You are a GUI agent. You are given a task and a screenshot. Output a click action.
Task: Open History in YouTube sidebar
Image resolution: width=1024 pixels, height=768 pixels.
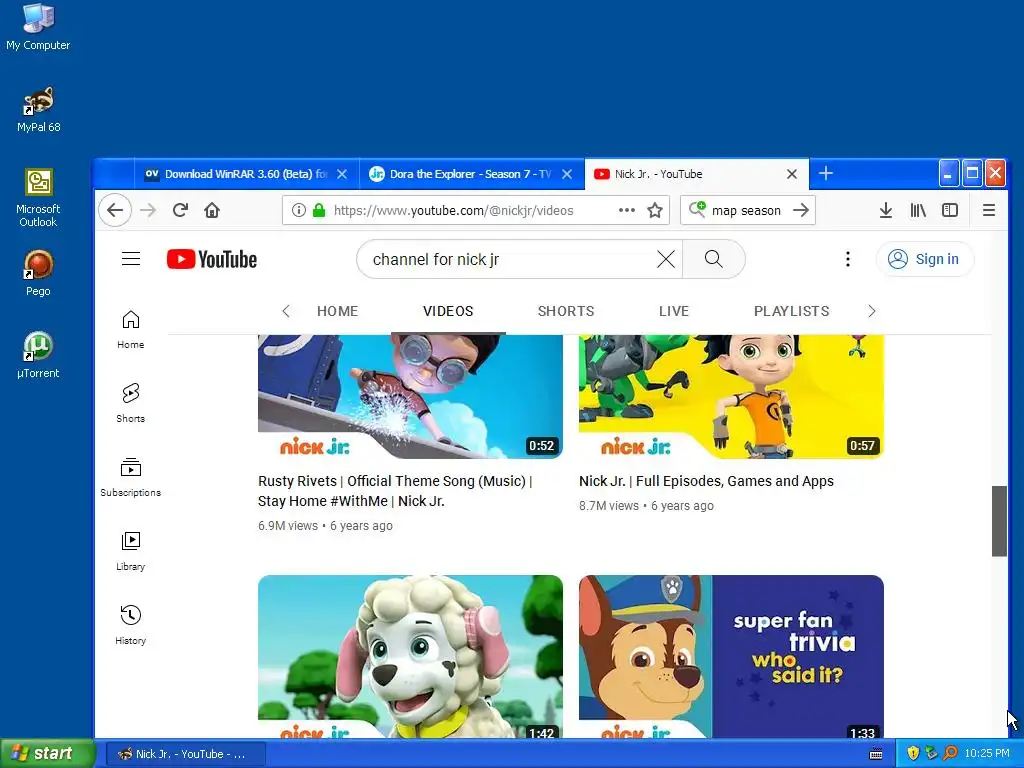(131, 626)
